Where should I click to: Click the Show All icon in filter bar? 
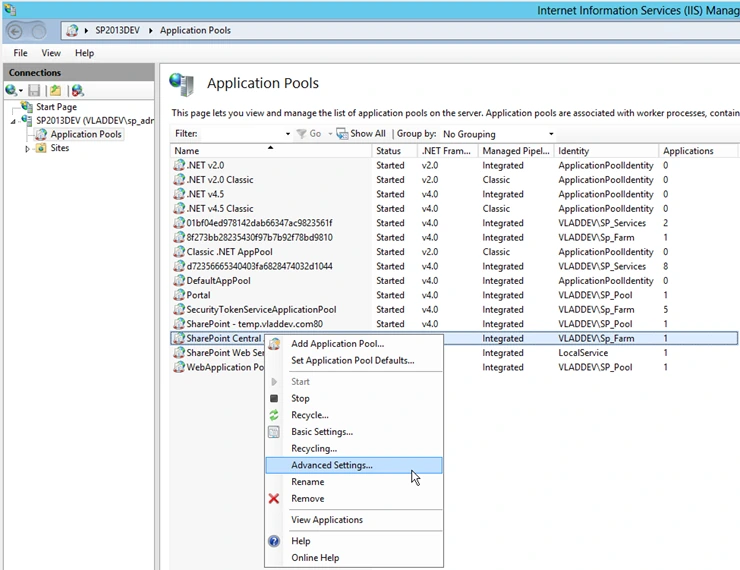click(342, 134)
